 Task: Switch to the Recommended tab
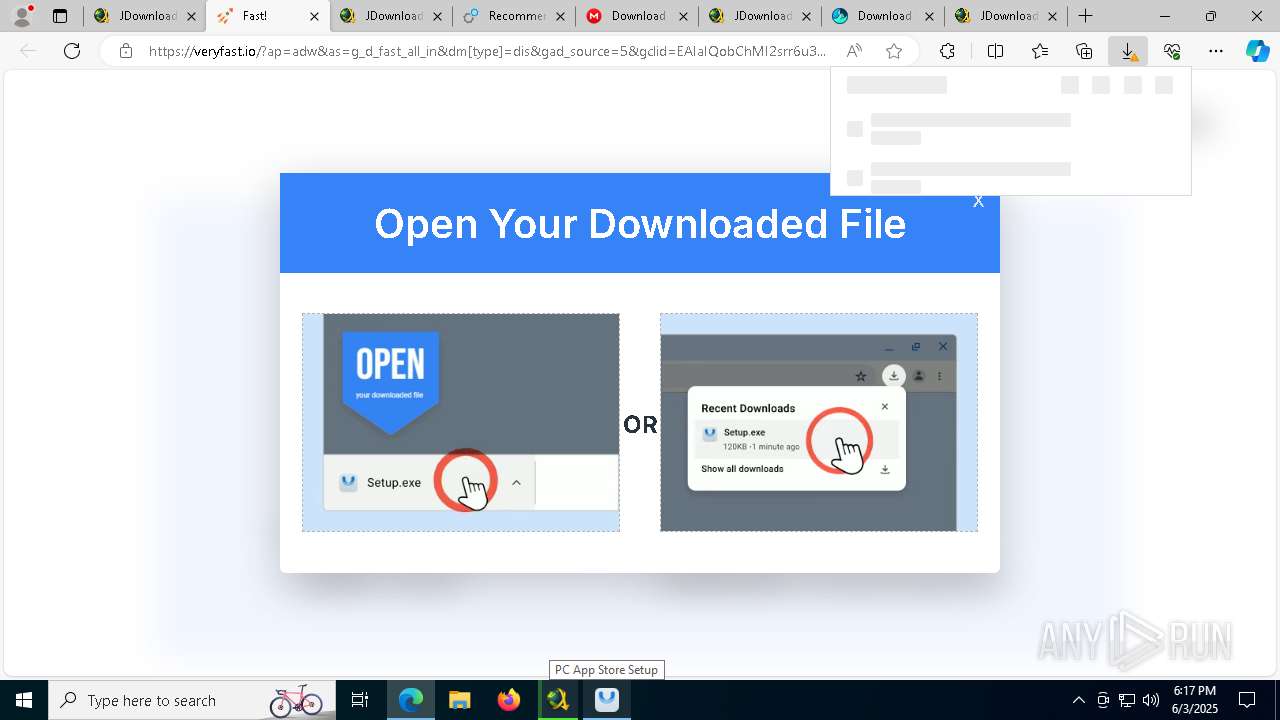tap(513, 16)
